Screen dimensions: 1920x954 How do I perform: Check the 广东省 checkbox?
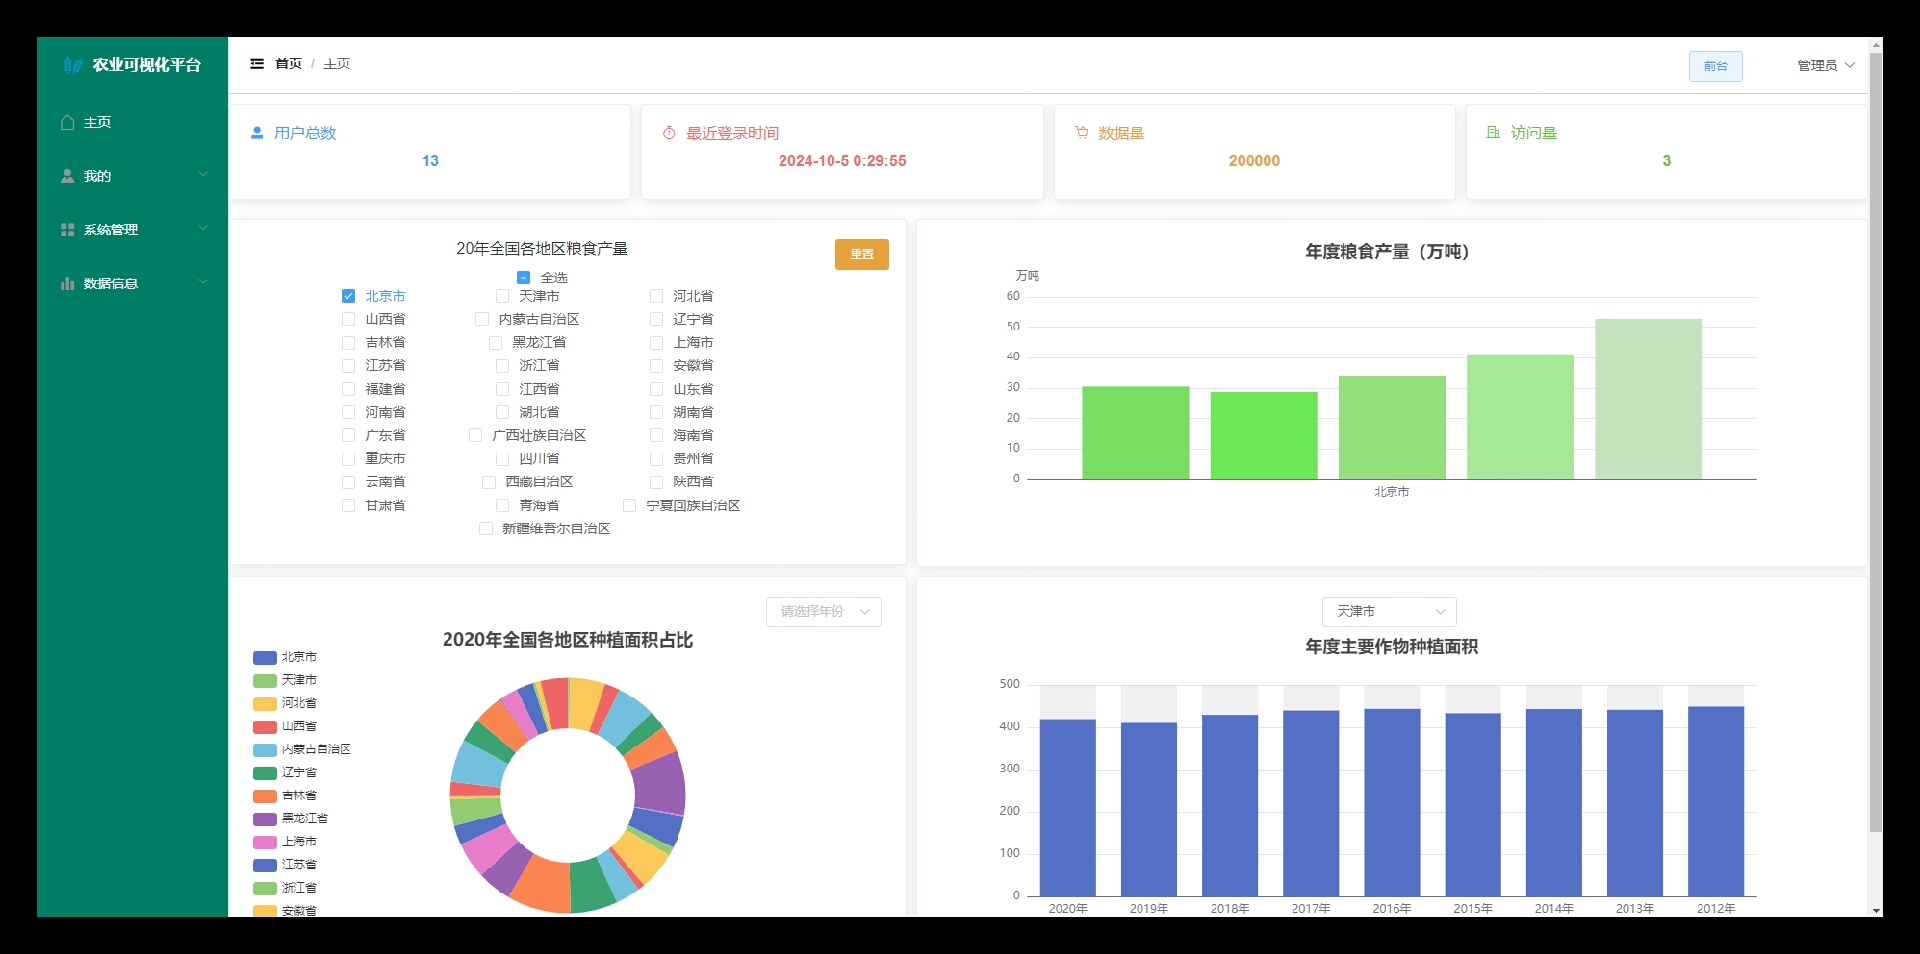[348, 435]
